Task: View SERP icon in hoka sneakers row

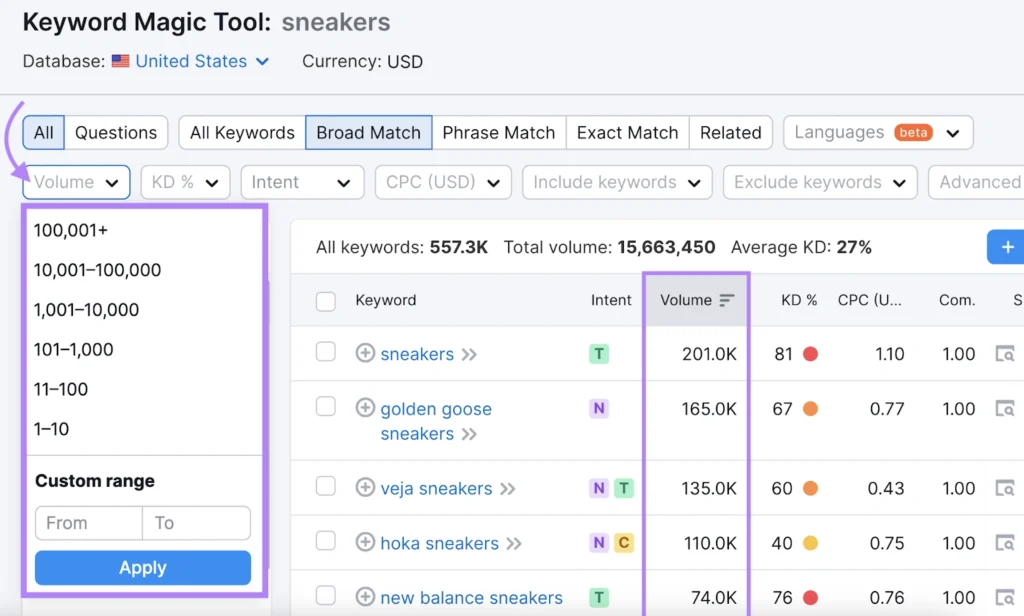Action: [1004, 543]
